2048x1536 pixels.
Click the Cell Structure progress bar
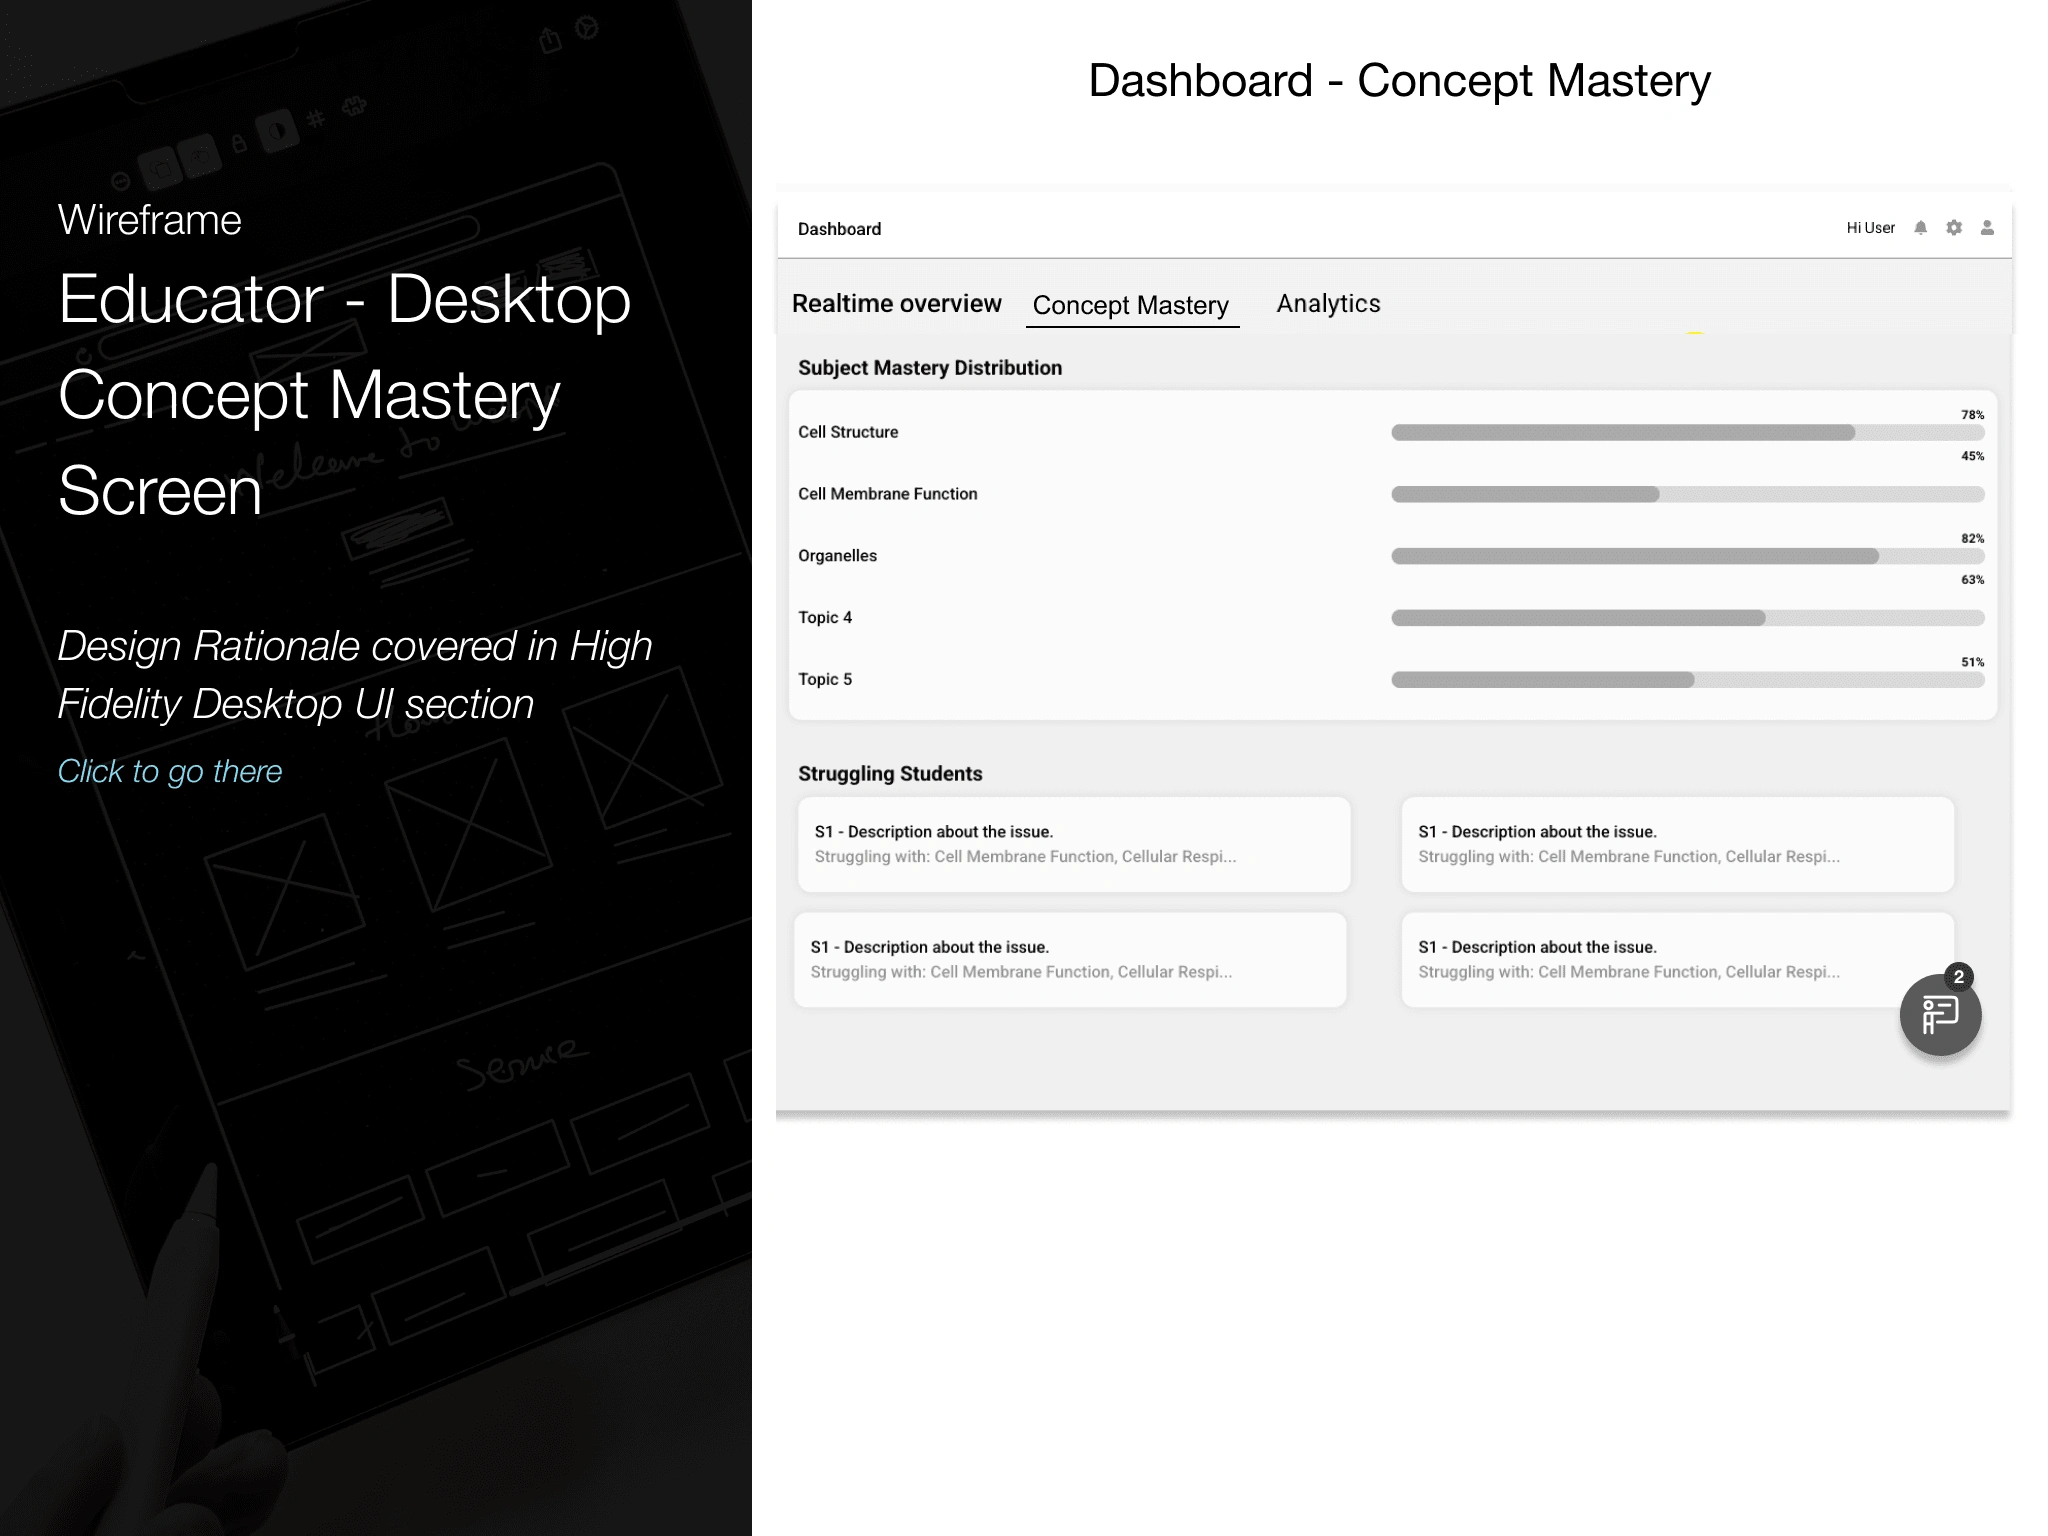click(x=1687, y=433)
